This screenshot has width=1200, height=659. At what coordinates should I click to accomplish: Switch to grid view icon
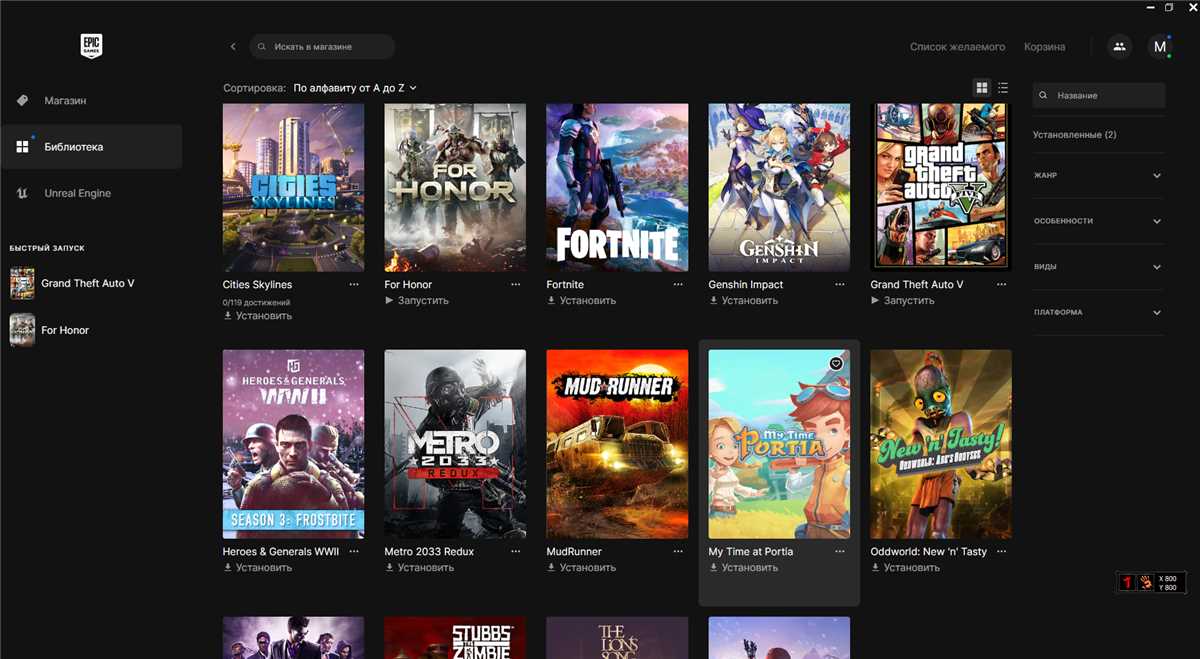(x=982, y=88)
